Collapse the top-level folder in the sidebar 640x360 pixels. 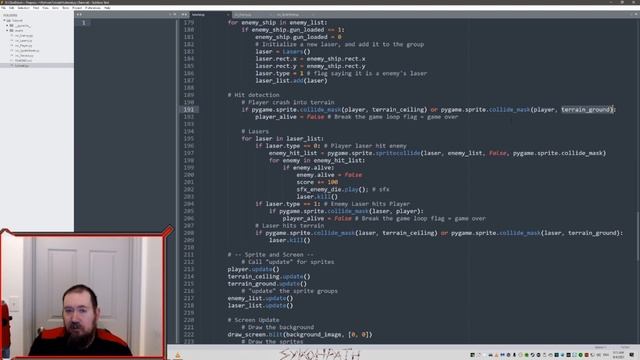(4, 20)
